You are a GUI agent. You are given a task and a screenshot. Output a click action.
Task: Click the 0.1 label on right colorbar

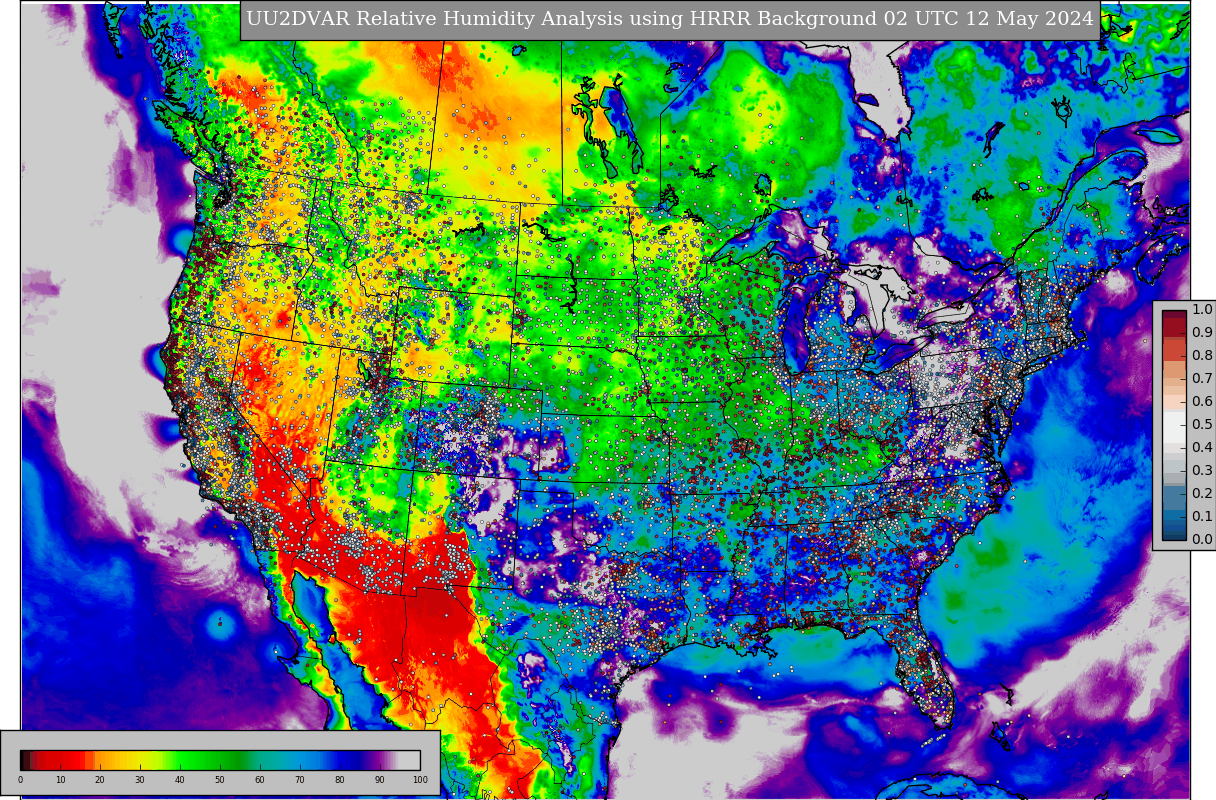click(x=1202, y=517)
